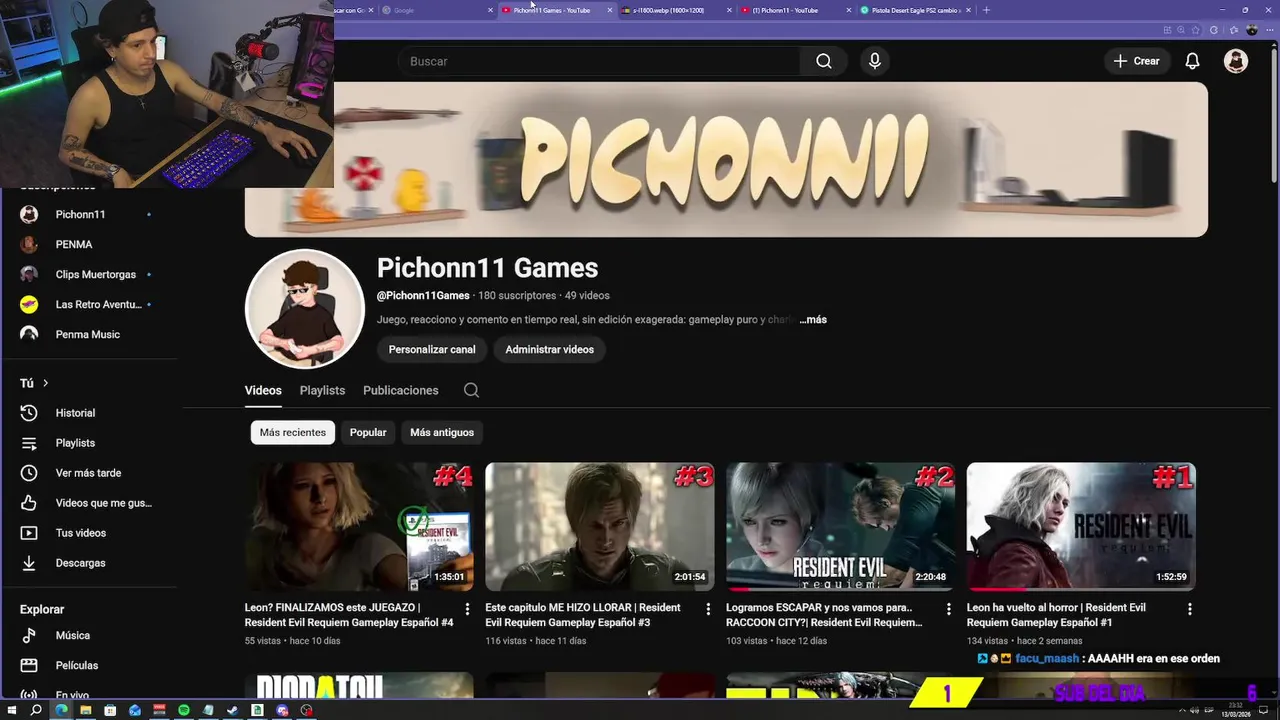This screenshot has width=1280, height=720.
Task: Click the Pichonn11 Games channel avatar
Action: coord(305,309)
